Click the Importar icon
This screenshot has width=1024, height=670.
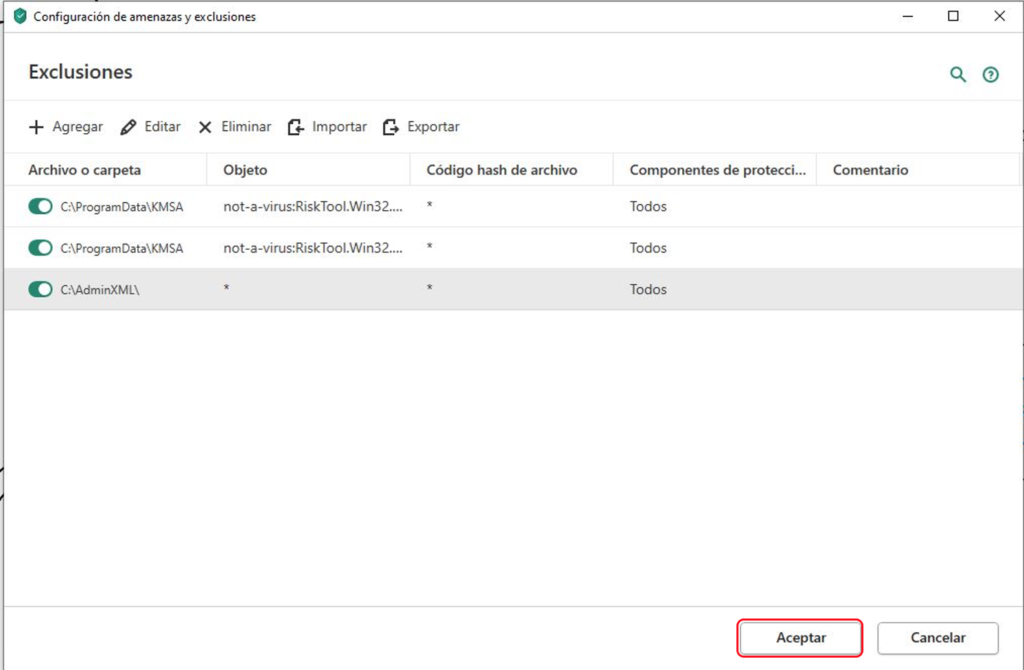tap(296, 127)
